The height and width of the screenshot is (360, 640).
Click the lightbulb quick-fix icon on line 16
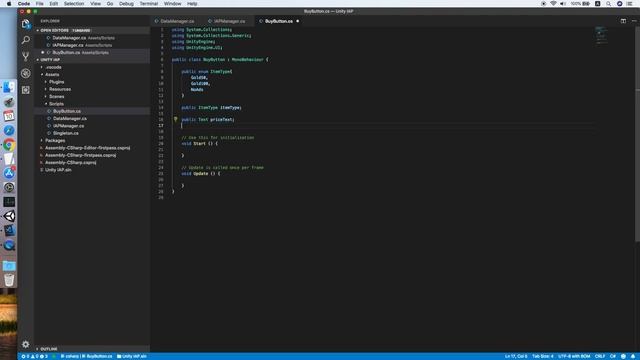(x=176, y=119)
